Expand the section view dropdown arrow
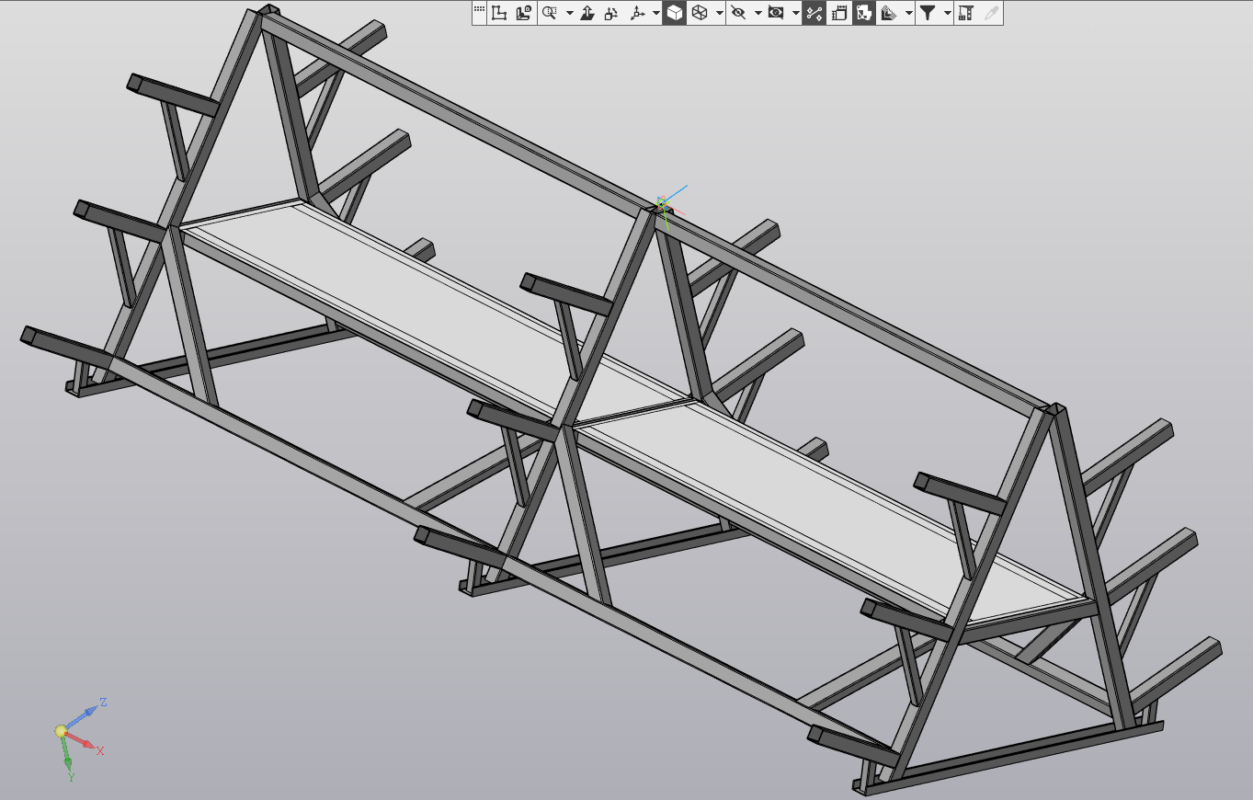Screen dimensions: 1253x800 pyautogui.click(x=908, y=13)
